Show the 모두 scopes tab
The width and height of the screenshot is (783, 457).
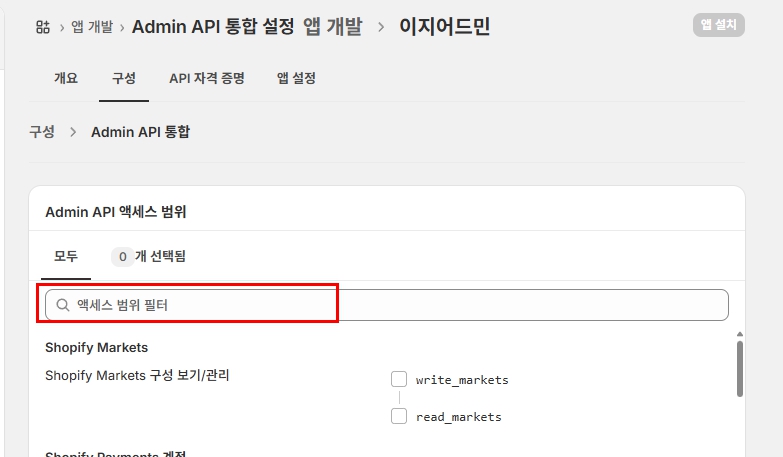point(66,256)
